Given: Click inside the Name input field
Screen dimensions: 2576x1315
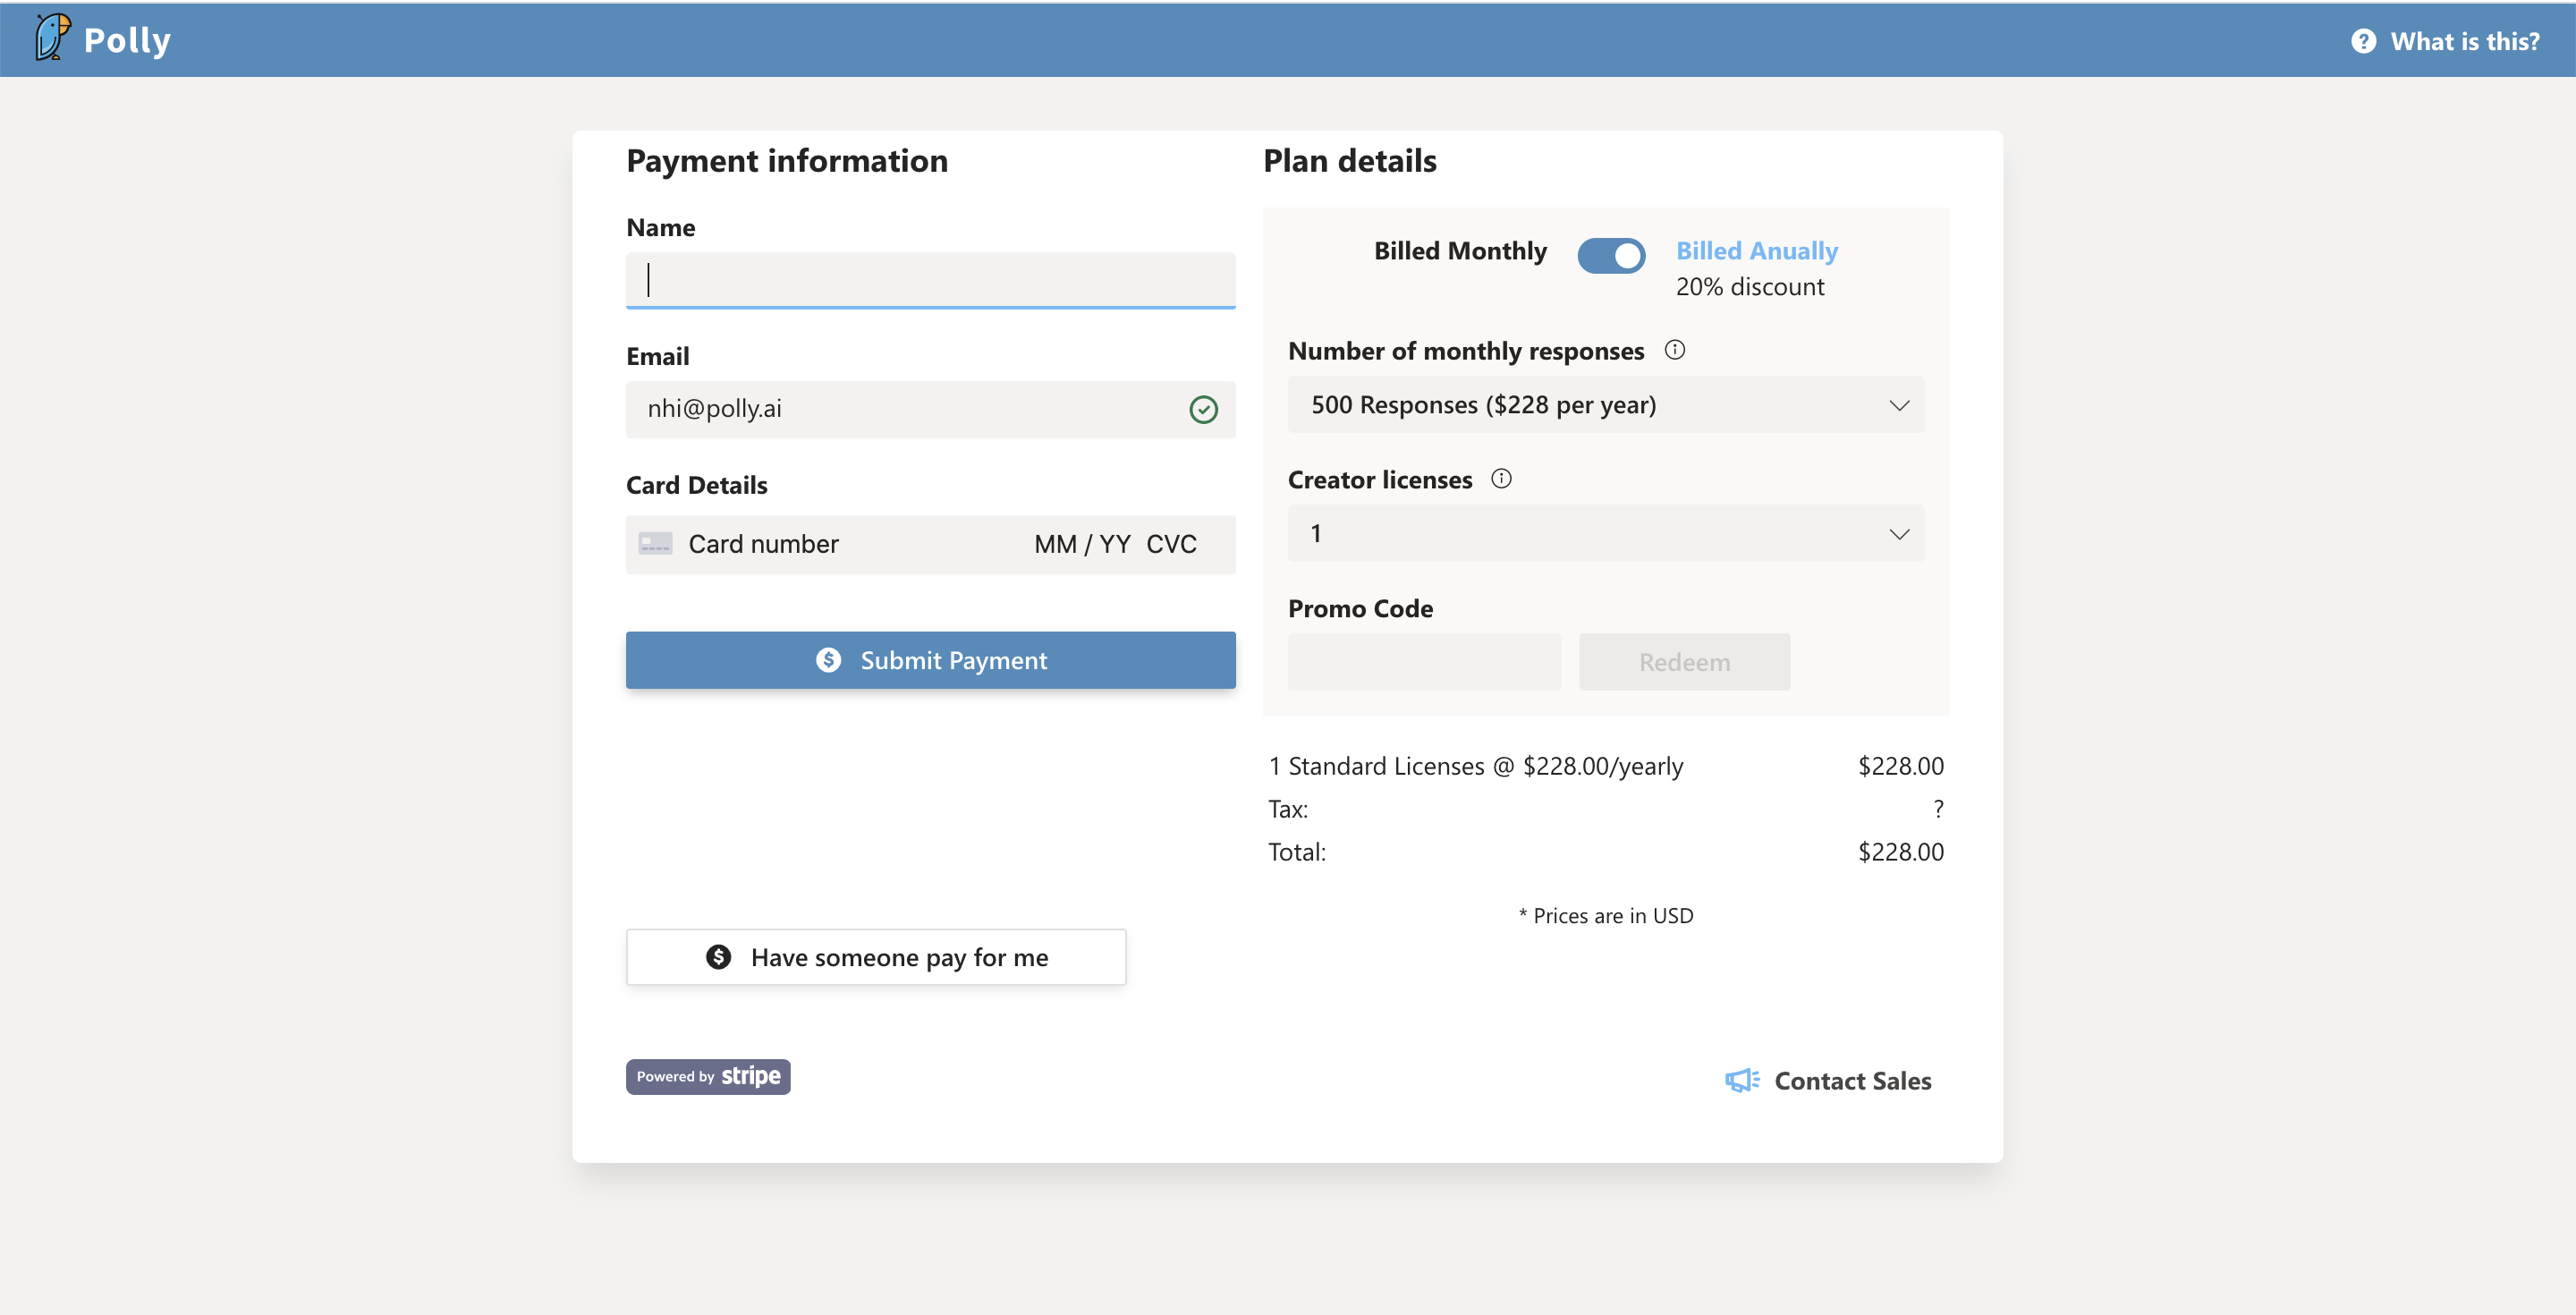Looking at the screenshot, I should [929, 280].
